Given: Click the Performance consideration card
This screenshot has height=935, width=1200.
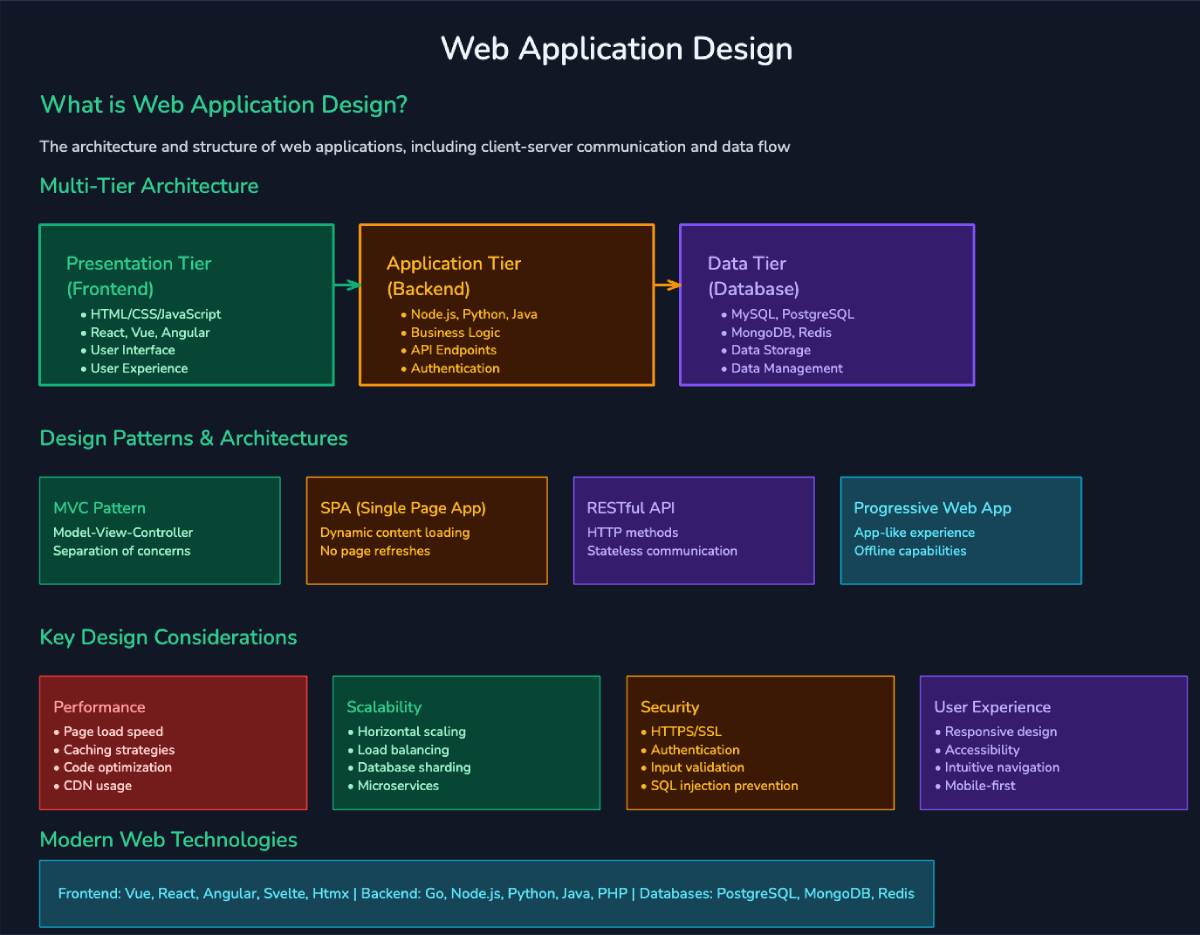Looking at the screenshot, I should [173, 742].
